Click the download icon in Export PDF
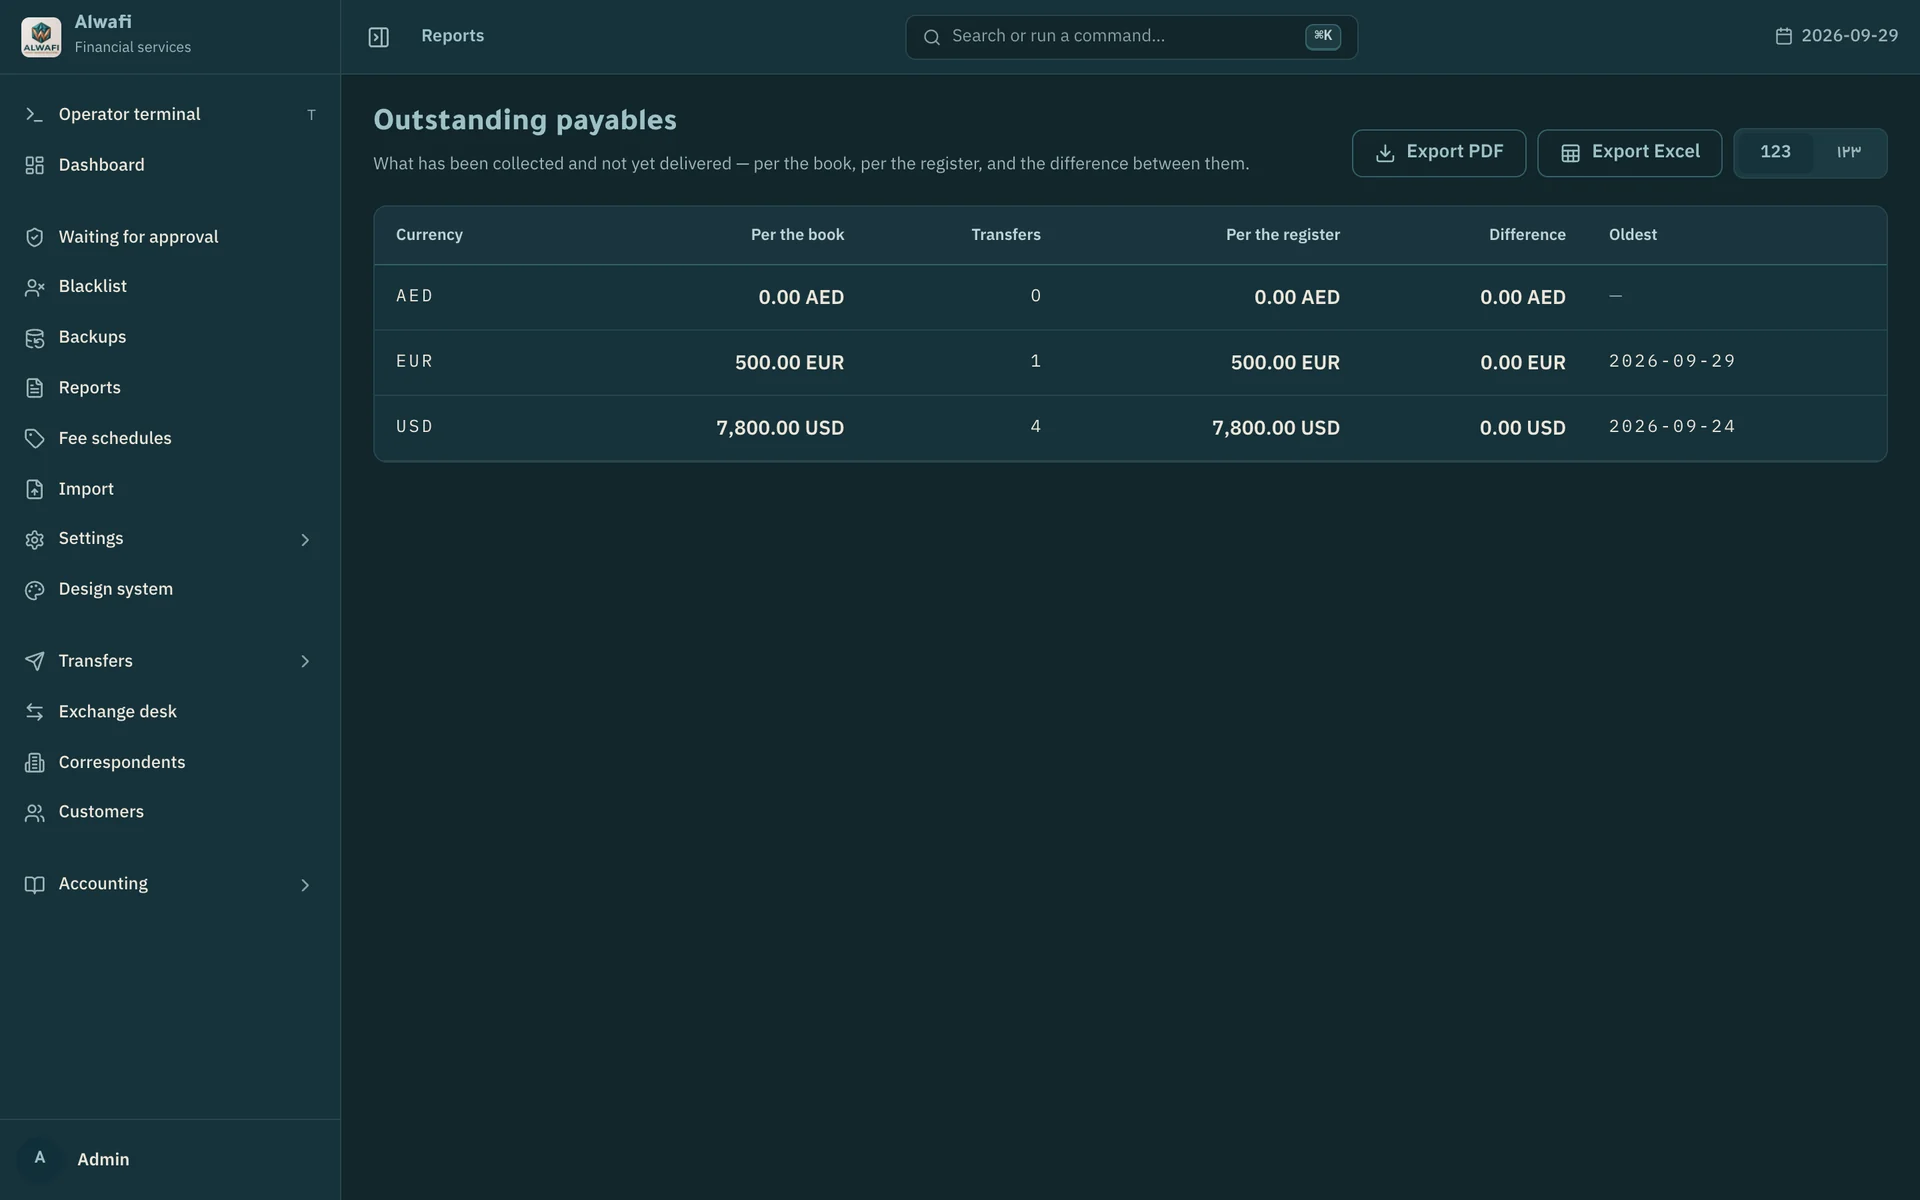The height and width of the screenshot is (1200, 1920). 1385,153
